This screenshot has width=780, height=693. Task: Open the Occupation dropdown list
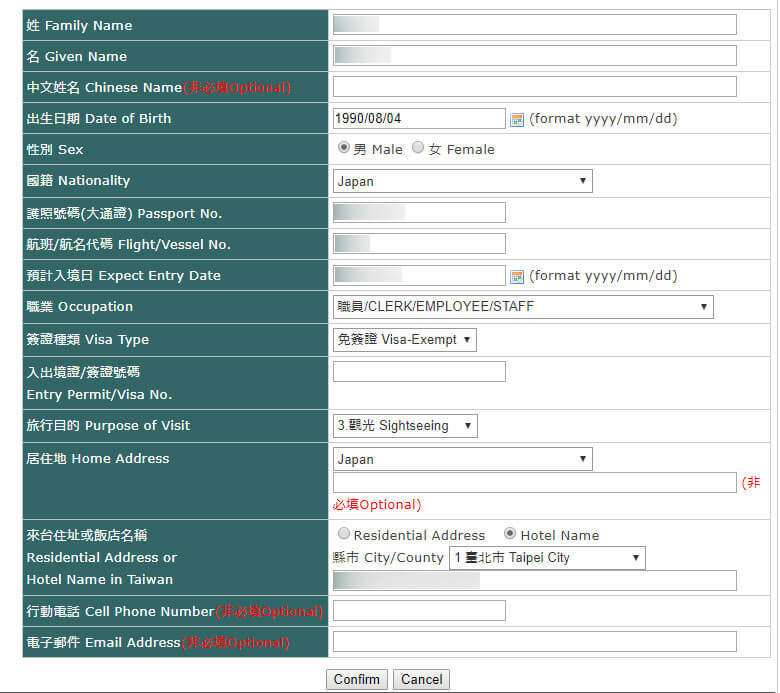point(523,307)
